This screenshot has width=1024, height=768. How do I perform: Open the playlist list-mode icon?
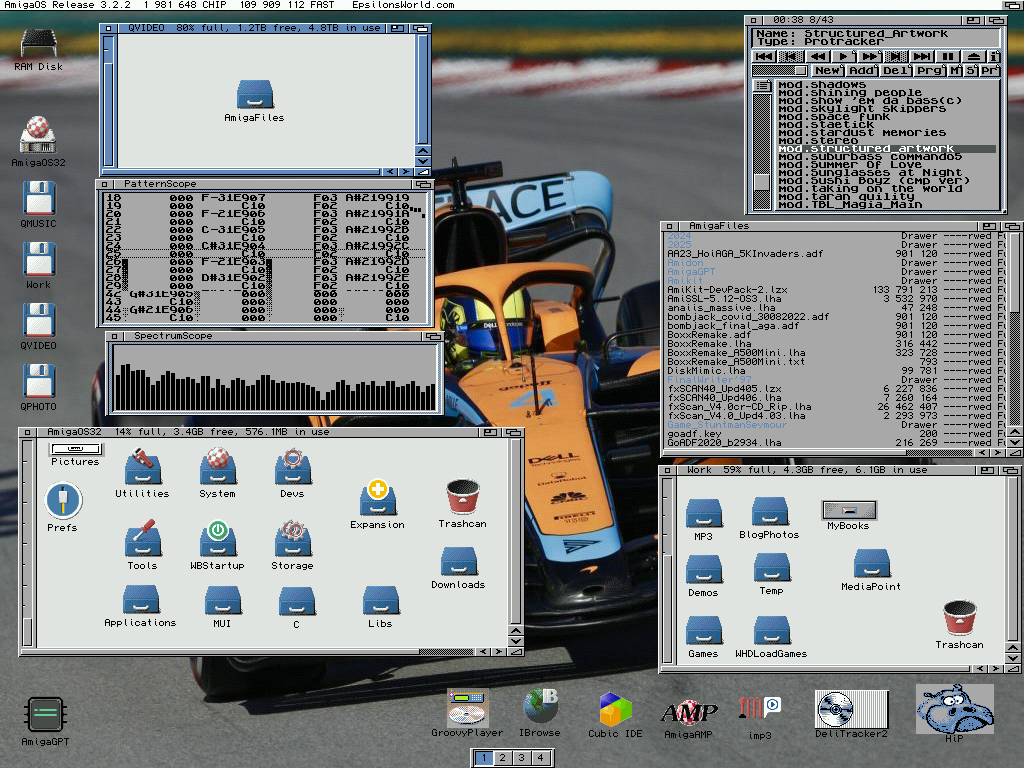(x=761, y=86)
